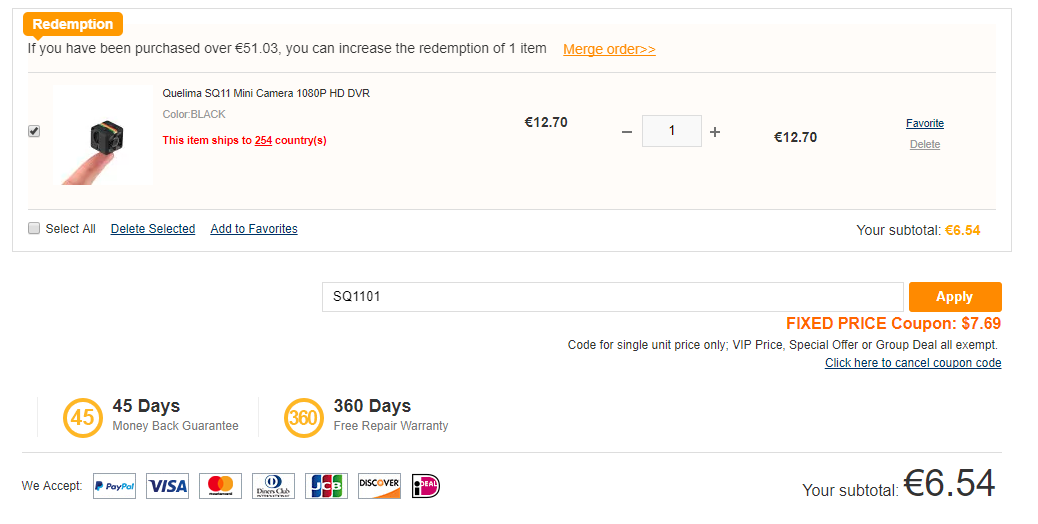Click the PayPal payment icon
1038x524 pixels.
point(115,486)
